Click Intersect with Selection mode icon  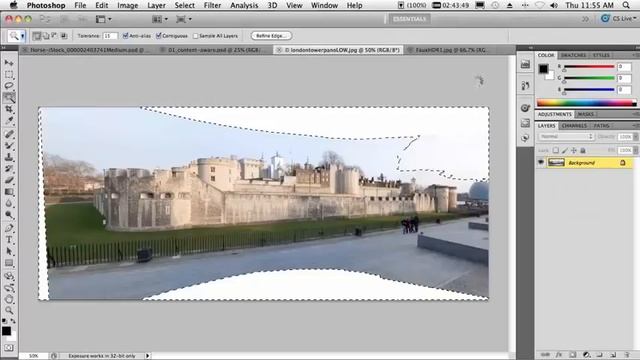pos(64,36)
